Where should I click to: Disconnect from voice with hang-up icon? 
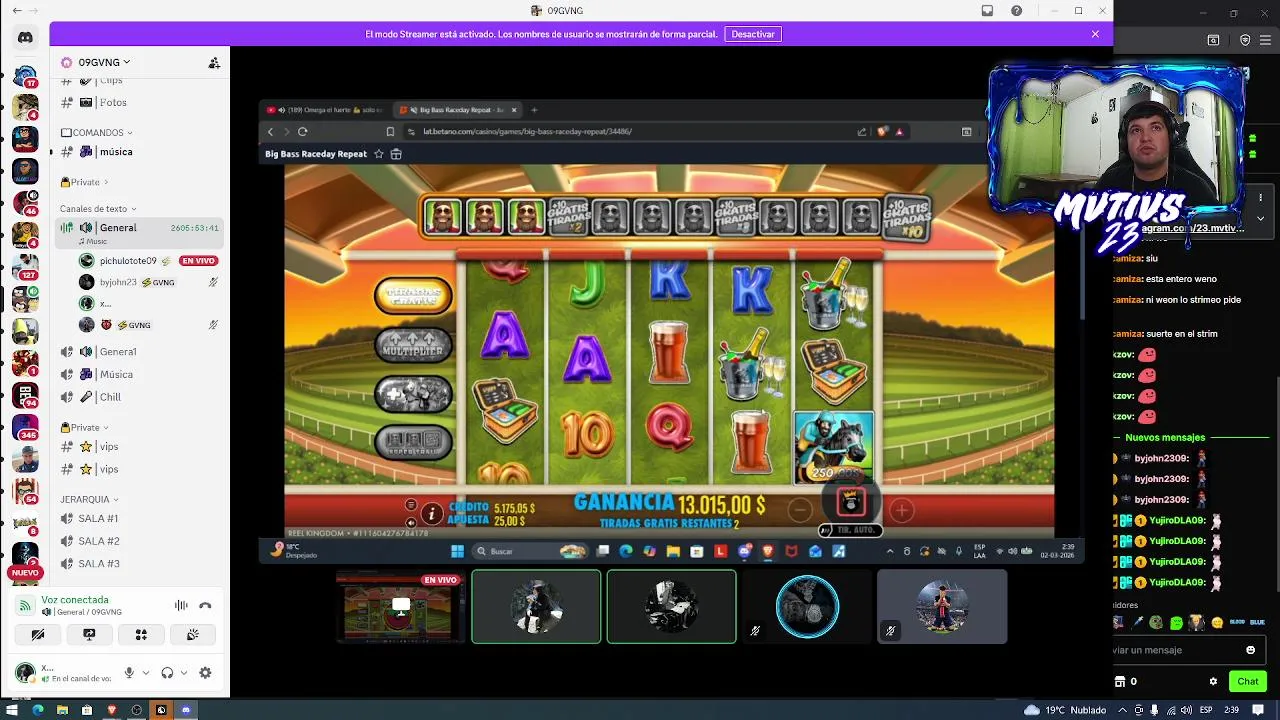pyautogui.click(x=205, y=605)
